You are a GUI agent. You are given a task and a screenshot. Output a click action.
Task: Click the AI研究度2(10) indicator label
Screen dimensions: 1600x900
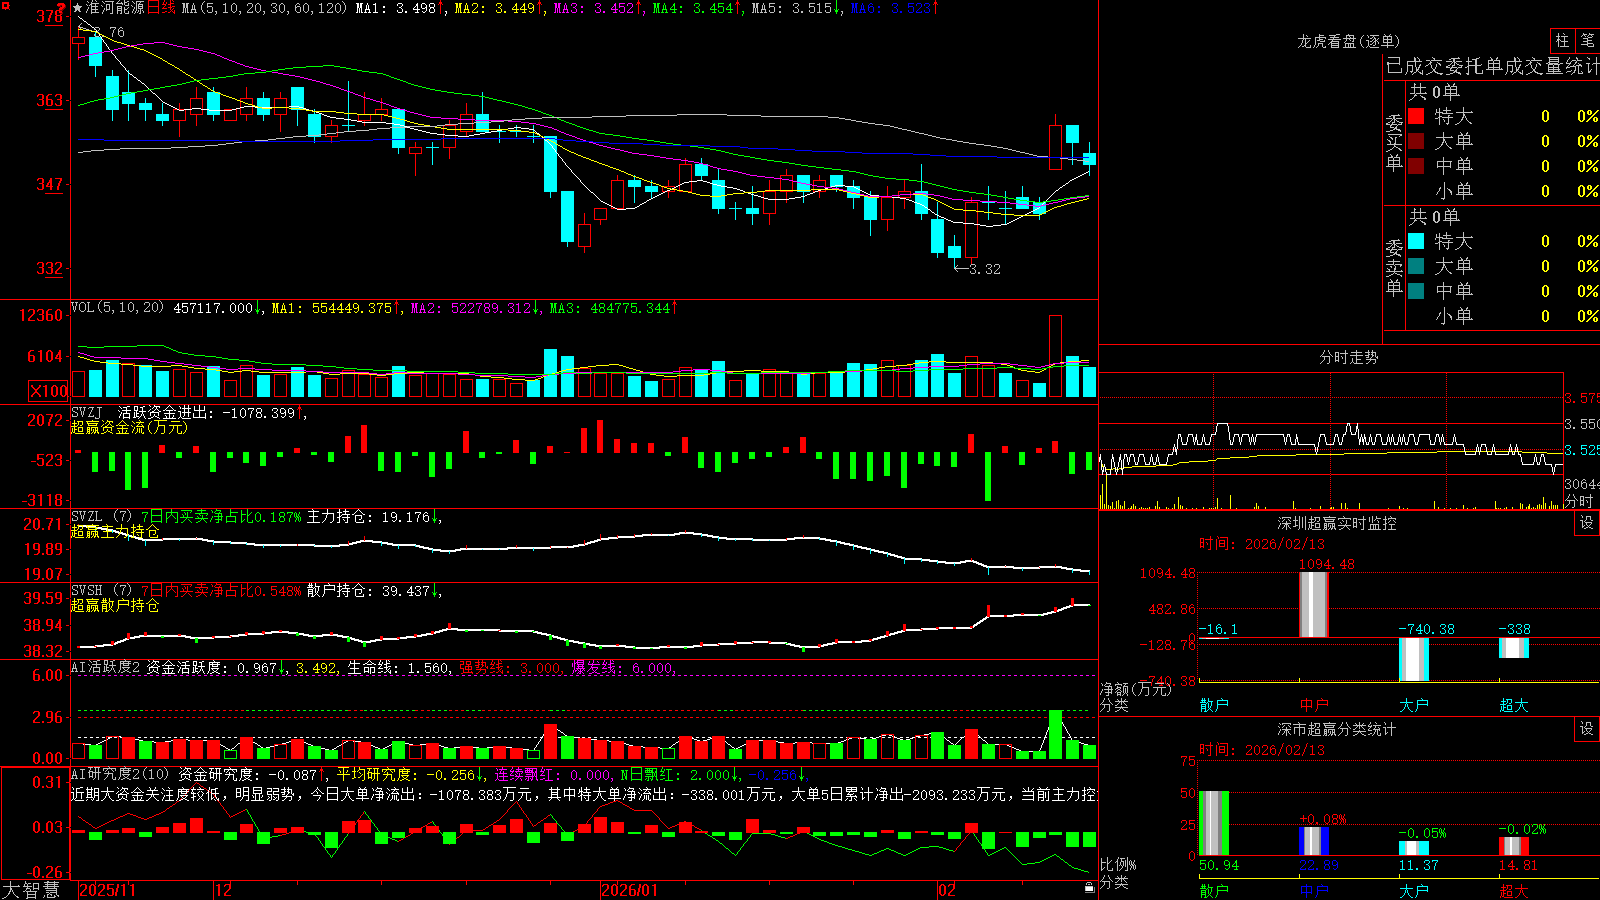120,774
